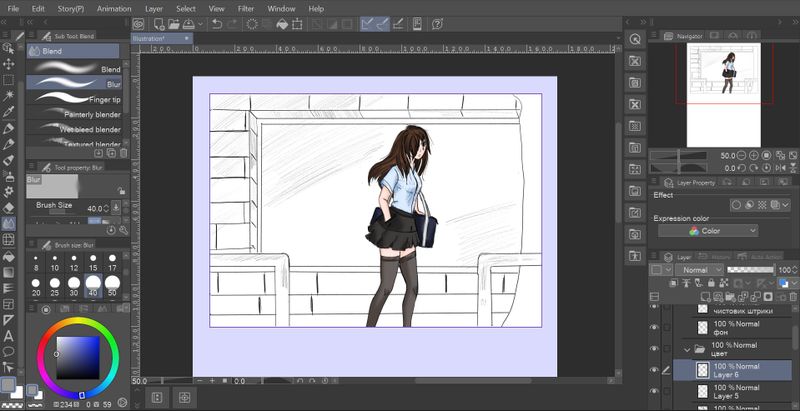This screenshot has height=411, width=800.
Task: Collapse the цвет layer folder
Action: [686, 349]
